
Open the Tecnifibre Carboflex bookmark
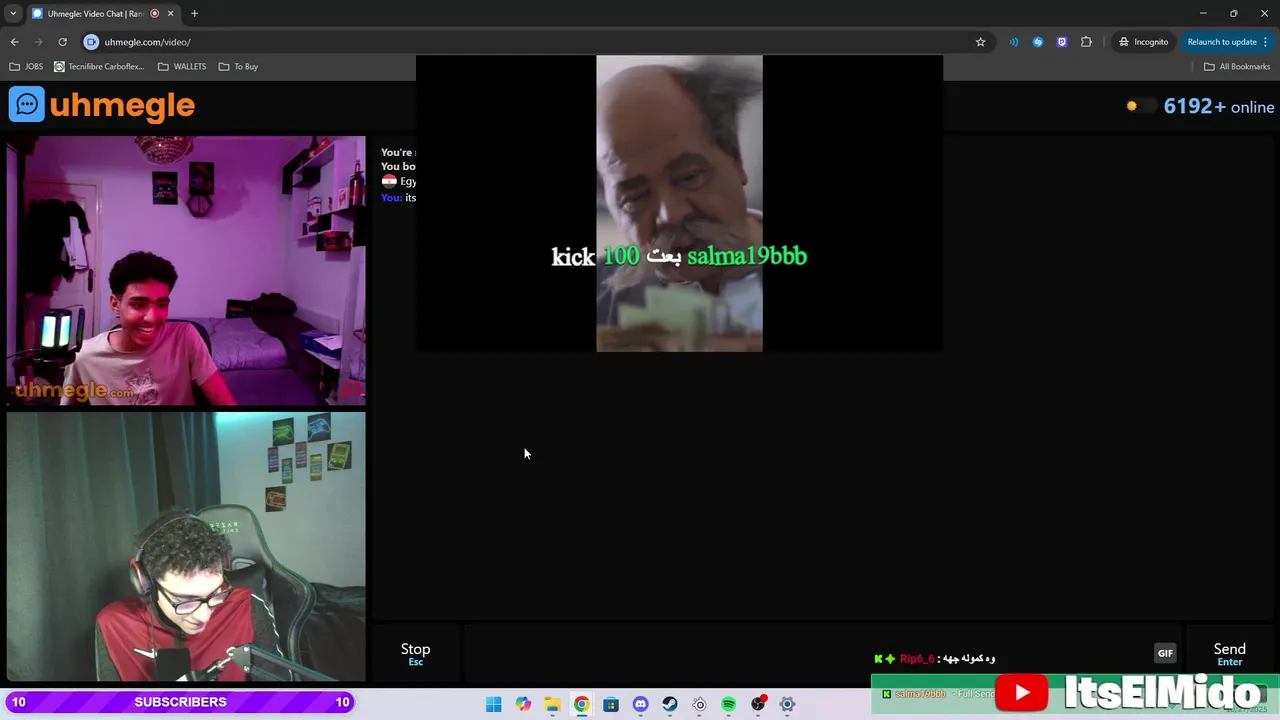[x=99, y=66]
